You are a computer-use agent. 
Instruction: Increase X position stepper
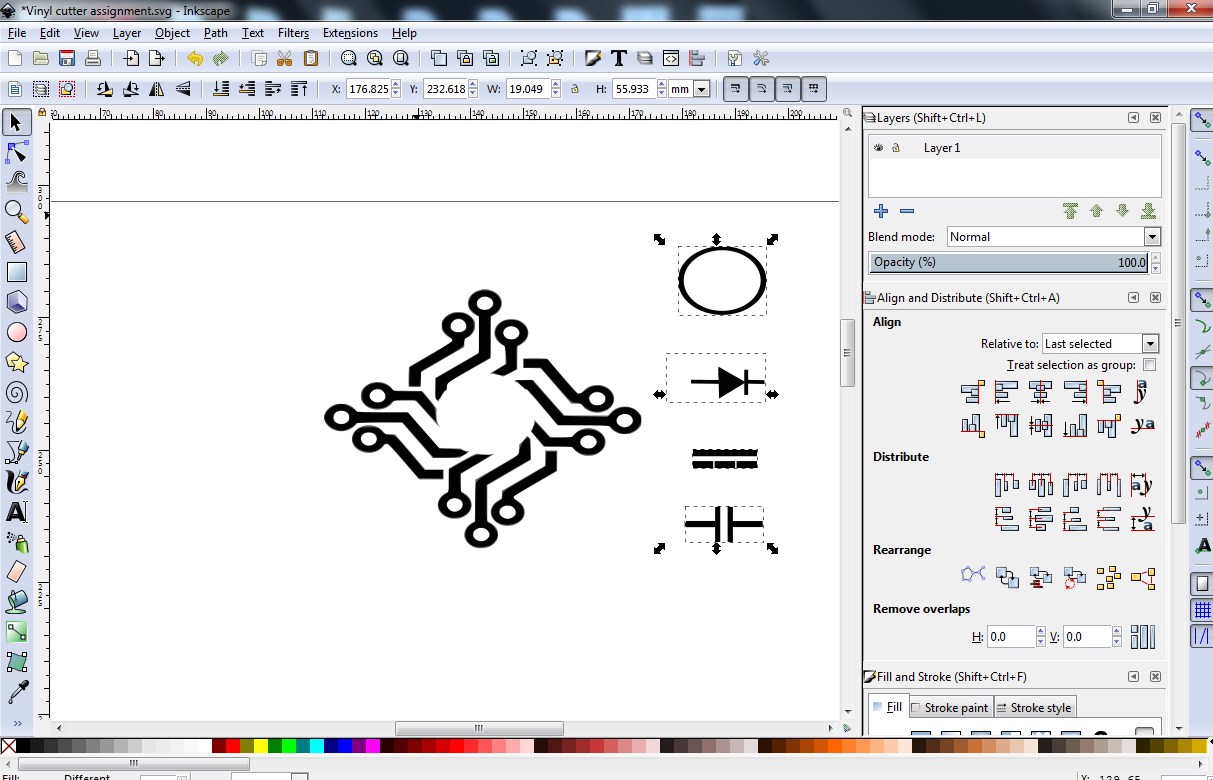(x=396, y=85)
